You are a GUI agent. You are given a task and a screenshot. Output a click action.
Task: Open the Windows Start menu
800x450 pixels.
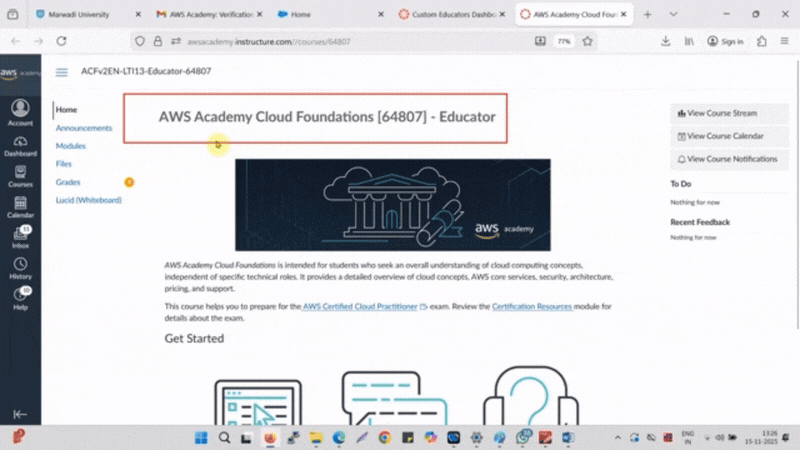click(201, 438)
